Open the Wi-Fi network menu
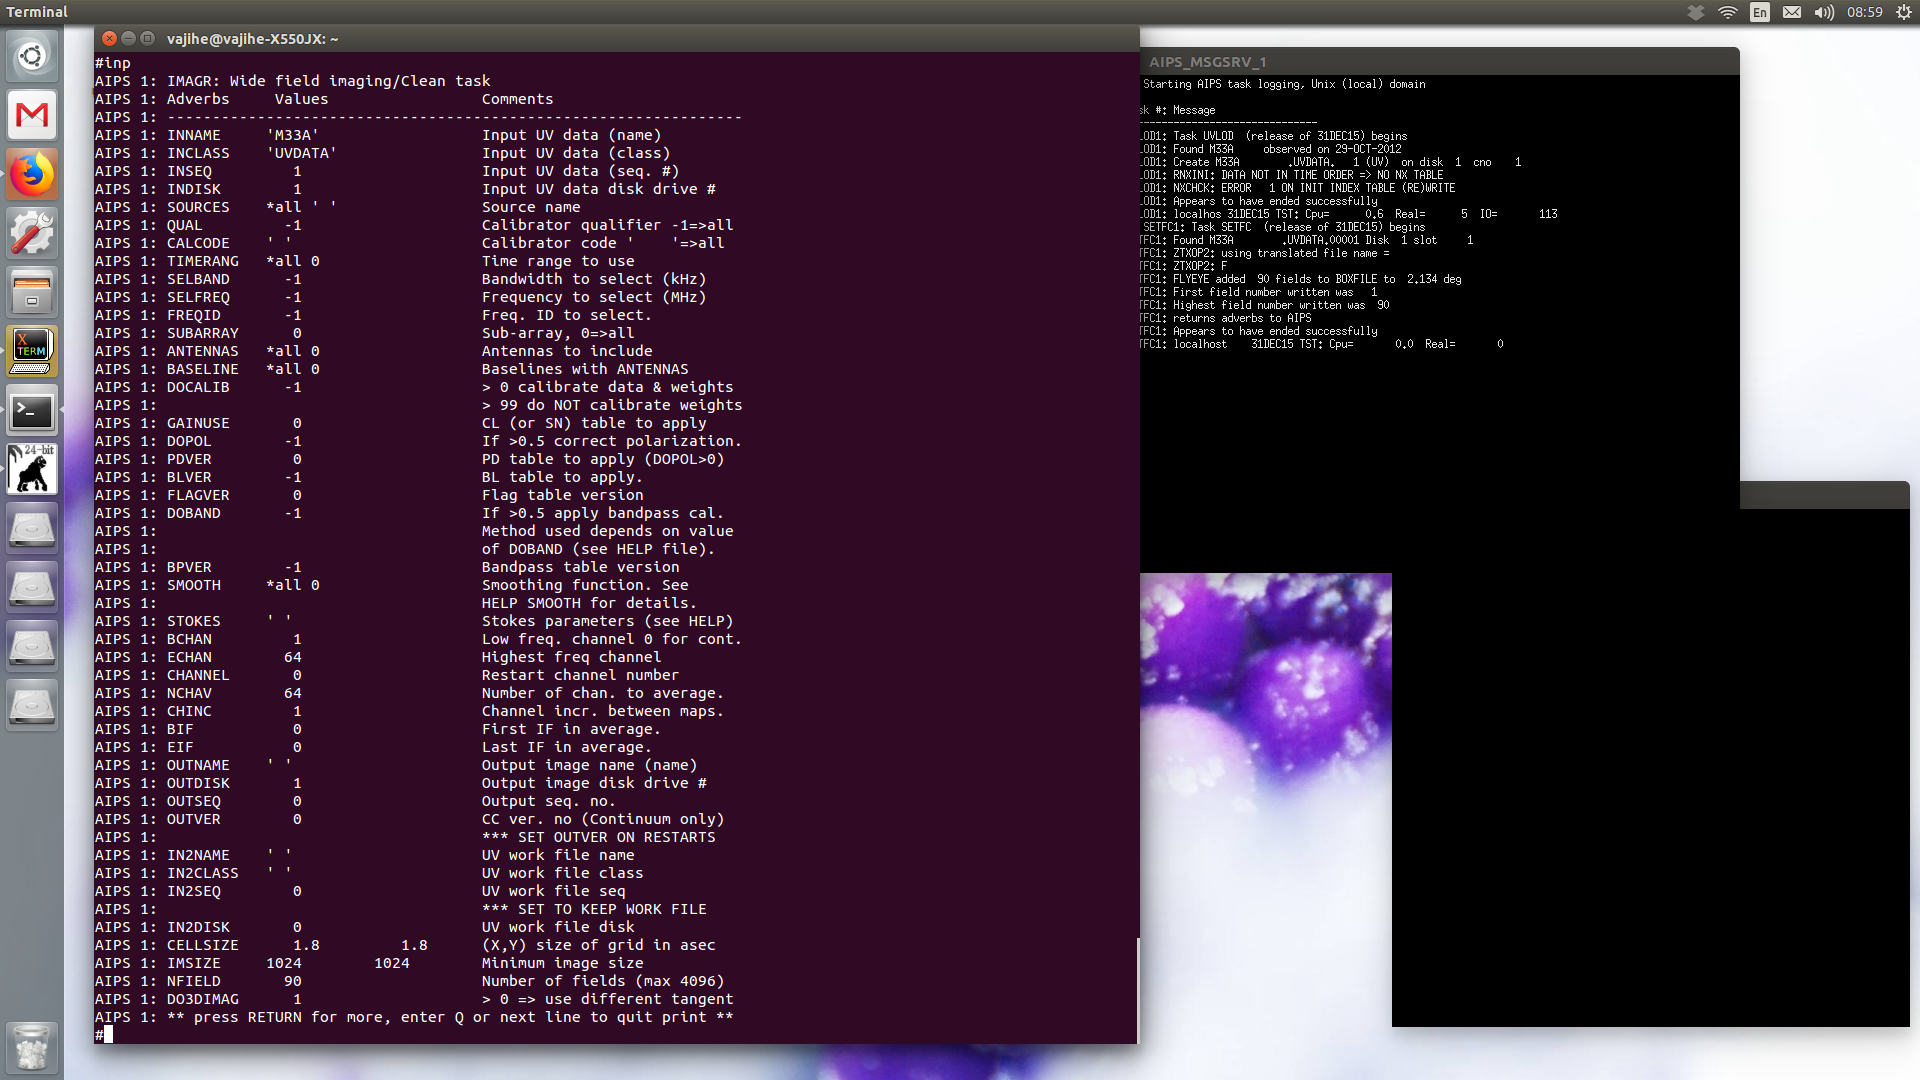Image resolution: width=1920 pixels, height=1080 pixels. coord(1728,12)
